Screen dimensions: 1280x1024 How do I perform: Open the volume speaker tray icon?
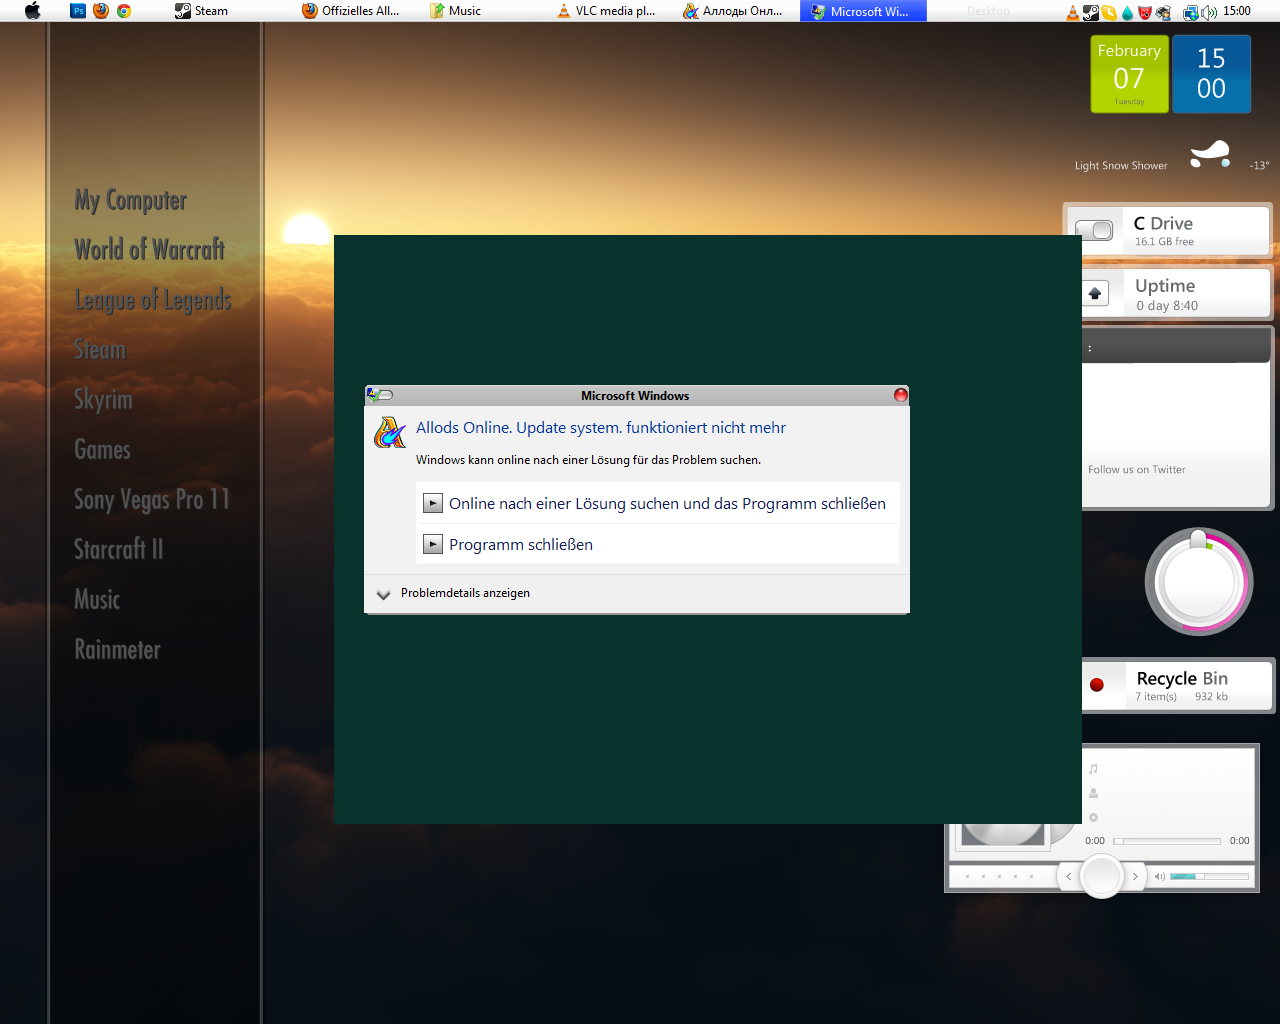pos(1209,12)
